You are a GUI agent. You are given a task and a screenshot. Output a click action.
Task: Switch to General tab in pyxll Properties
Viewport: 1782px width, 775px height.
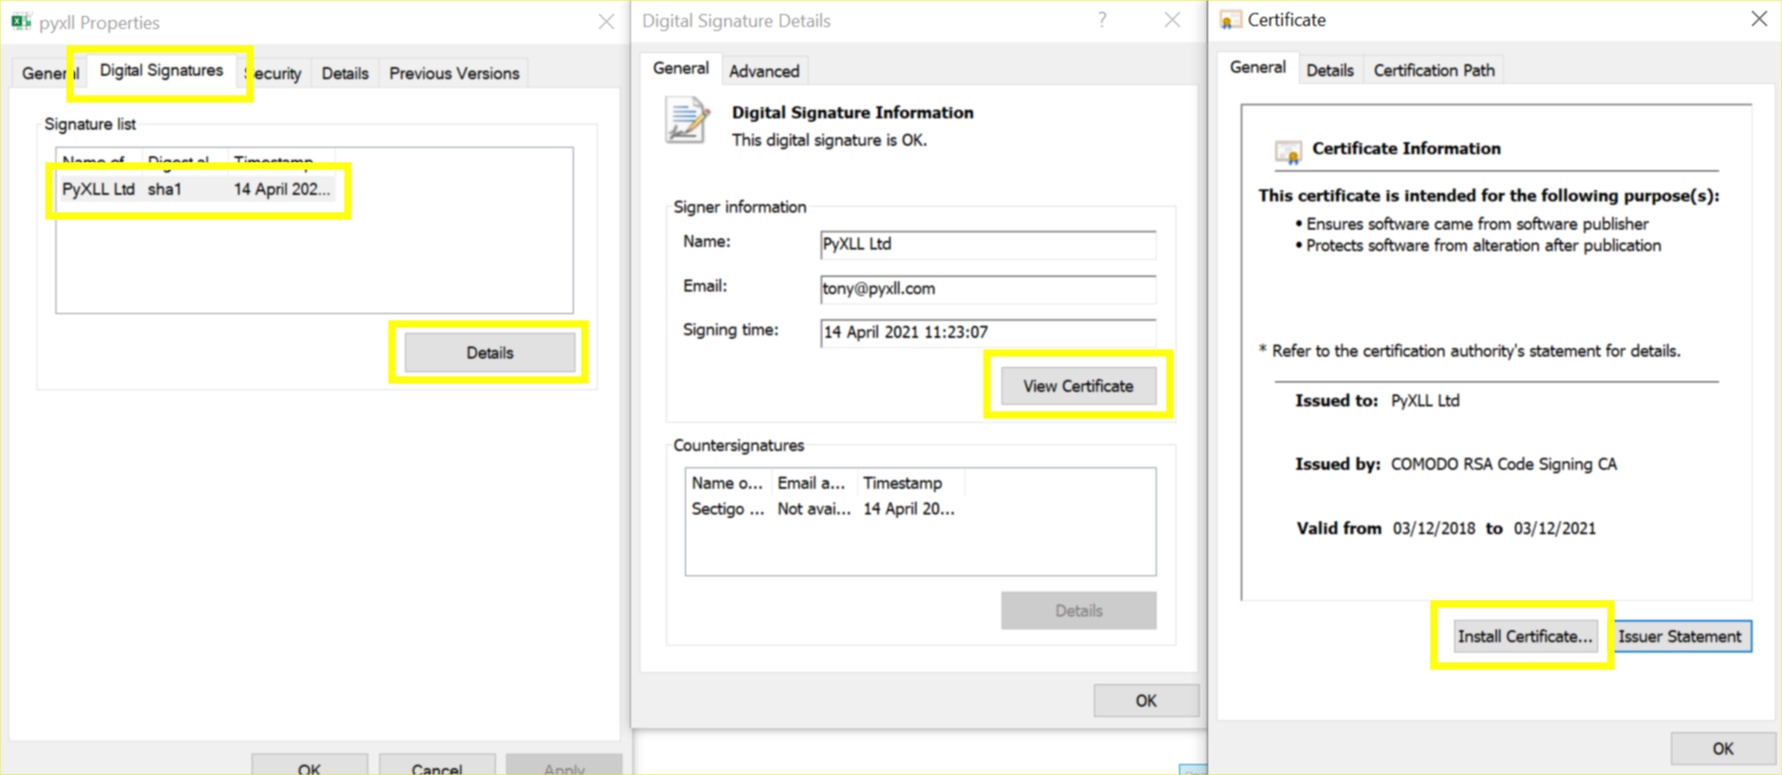point(50,73)
